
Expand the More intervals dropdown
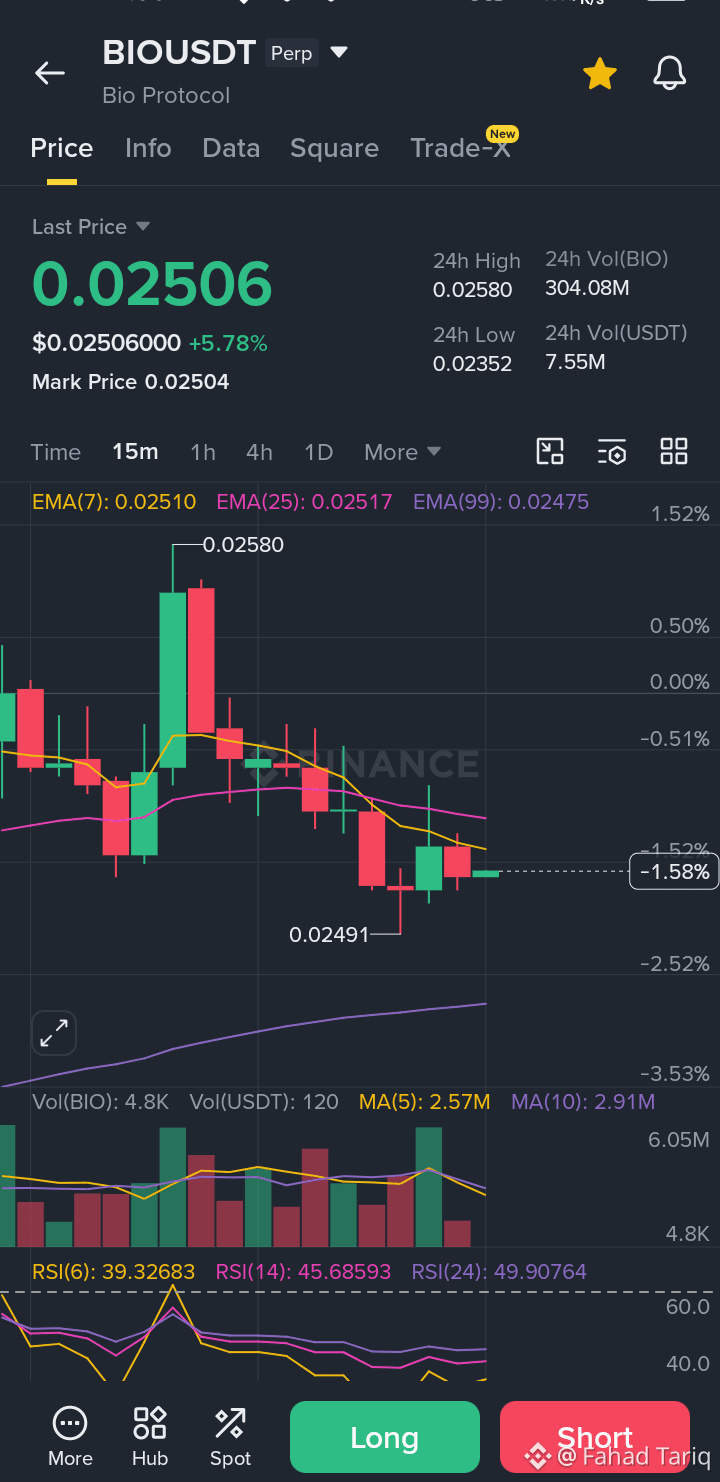point(402,452)
